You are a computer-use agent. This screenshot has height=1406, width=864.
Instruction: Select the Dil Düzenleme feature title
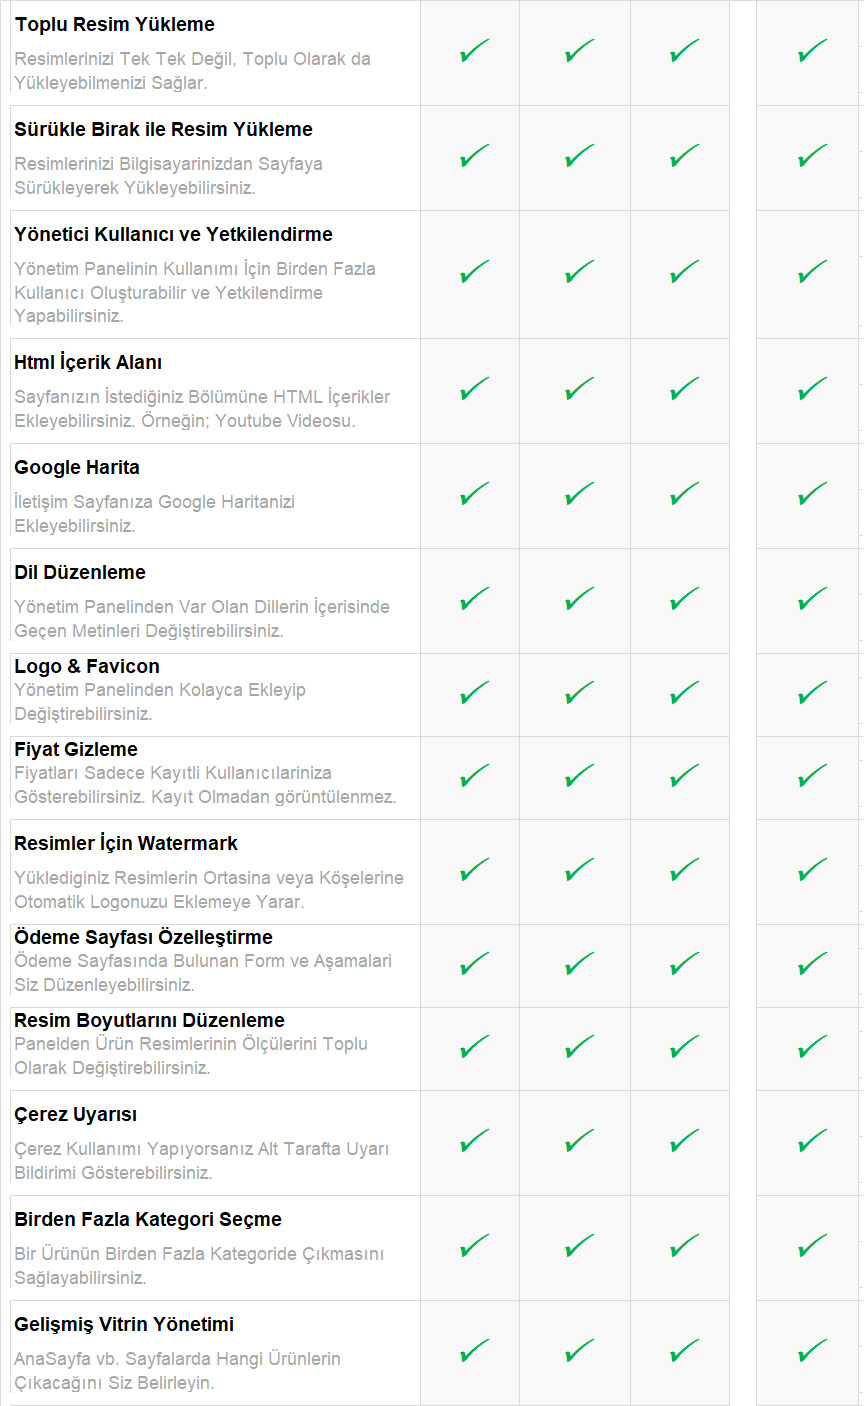(80, 572)
